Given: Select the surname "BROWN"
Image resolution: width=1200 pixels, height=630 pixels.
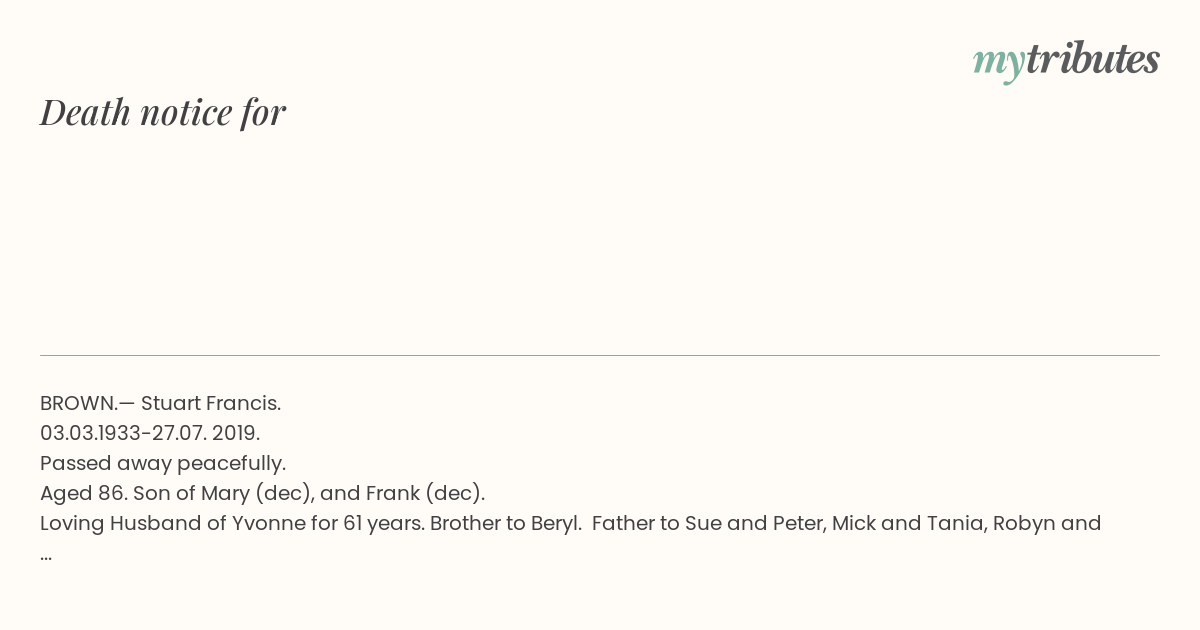Looking at the screenshot, I should tap(79, 403).
